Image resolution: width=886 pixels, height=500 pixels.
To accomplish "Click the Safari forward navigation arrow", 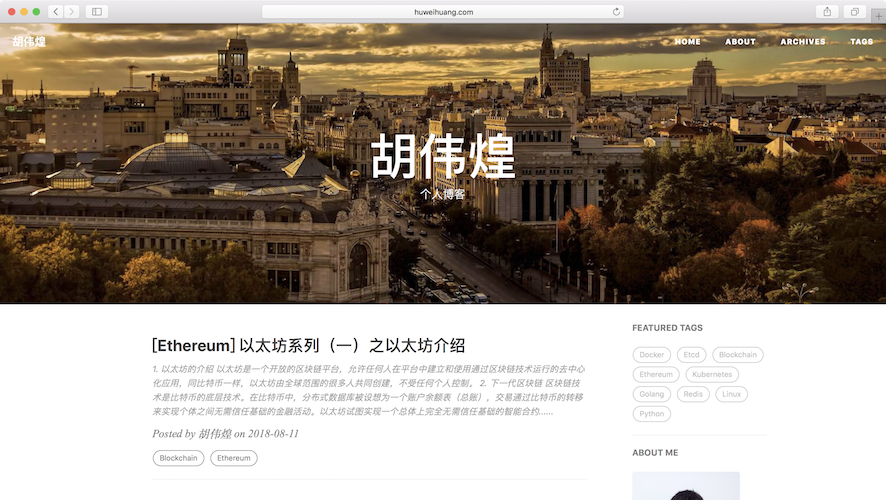I will point(71,12).
